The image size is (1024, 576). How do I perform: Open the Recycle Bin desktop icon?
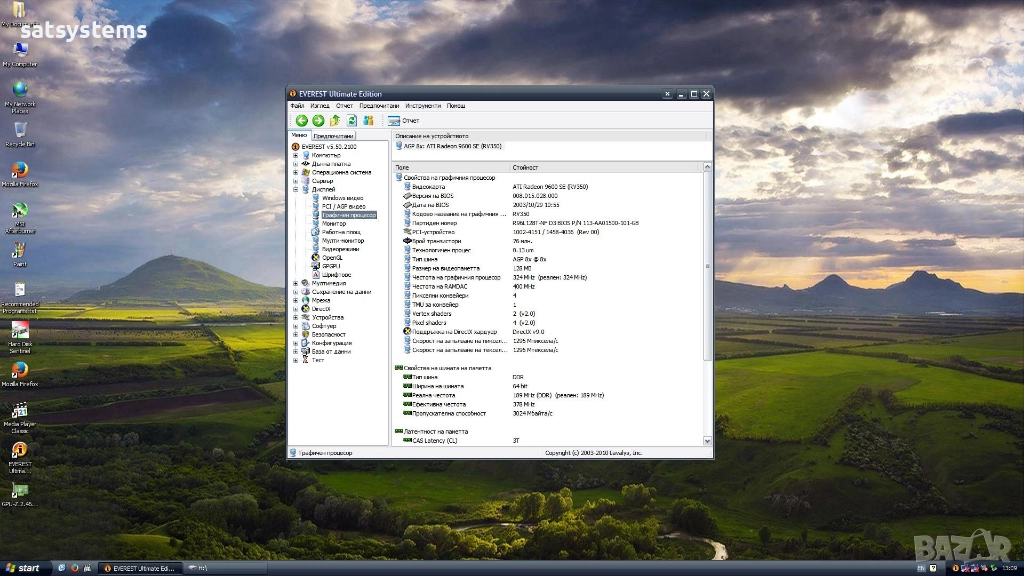19,132
